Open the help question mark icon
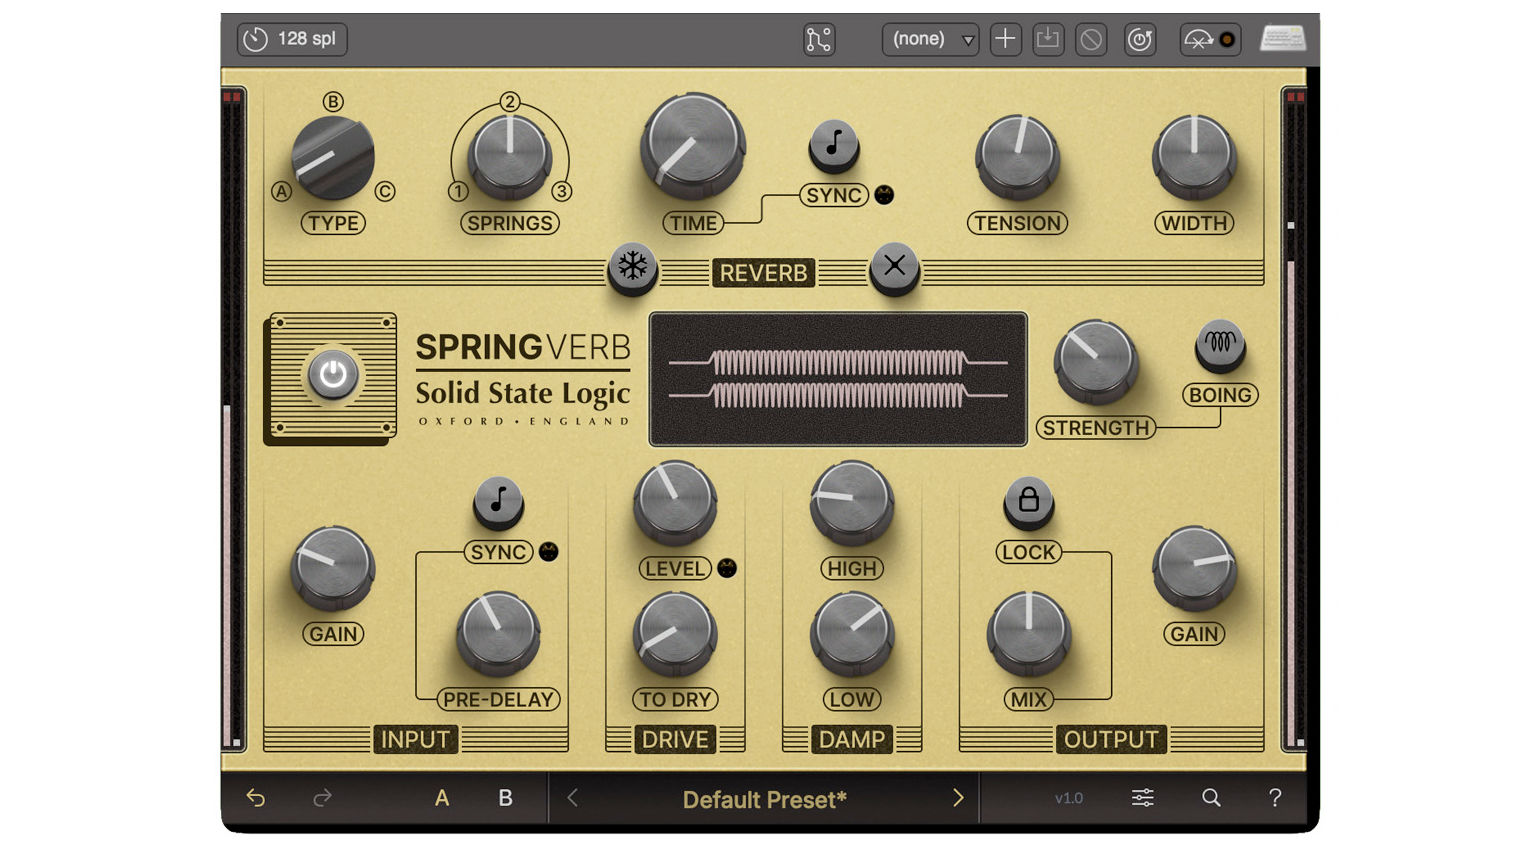The width and height of the screenshot is (1540, 850). coord(1276,798)
